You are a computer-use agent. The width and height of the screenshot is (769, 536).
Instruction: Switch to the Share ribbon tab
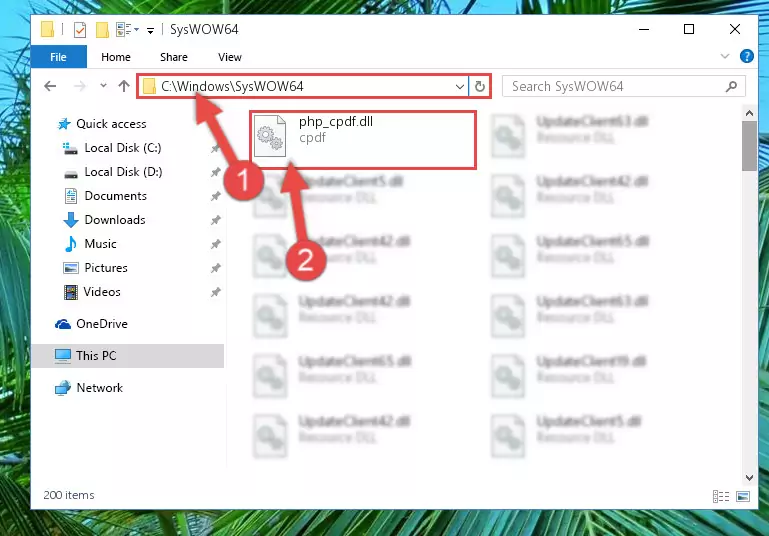point(174,57)
